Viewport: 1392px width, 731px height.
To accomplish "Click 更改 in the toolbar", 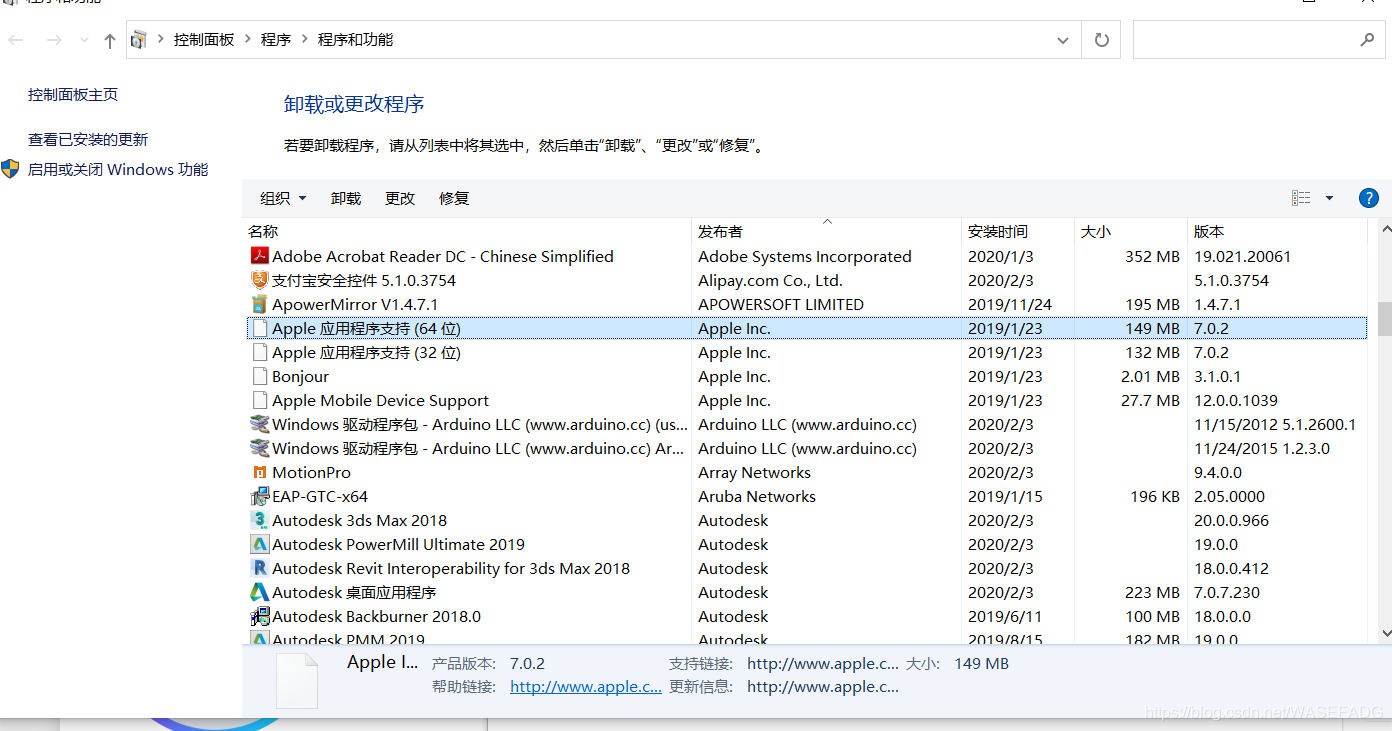I will [x=400, y=198].
